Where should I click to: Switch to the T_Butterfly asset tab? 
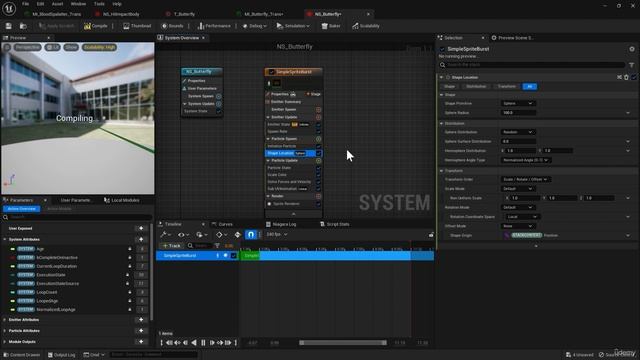pos(184,14)
